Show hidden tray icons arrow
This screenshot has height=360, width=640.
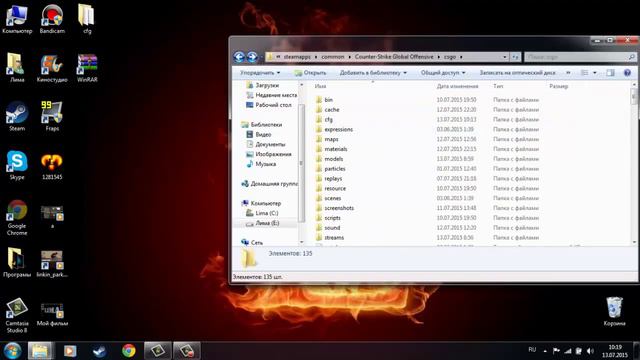[x=545, y=351]
